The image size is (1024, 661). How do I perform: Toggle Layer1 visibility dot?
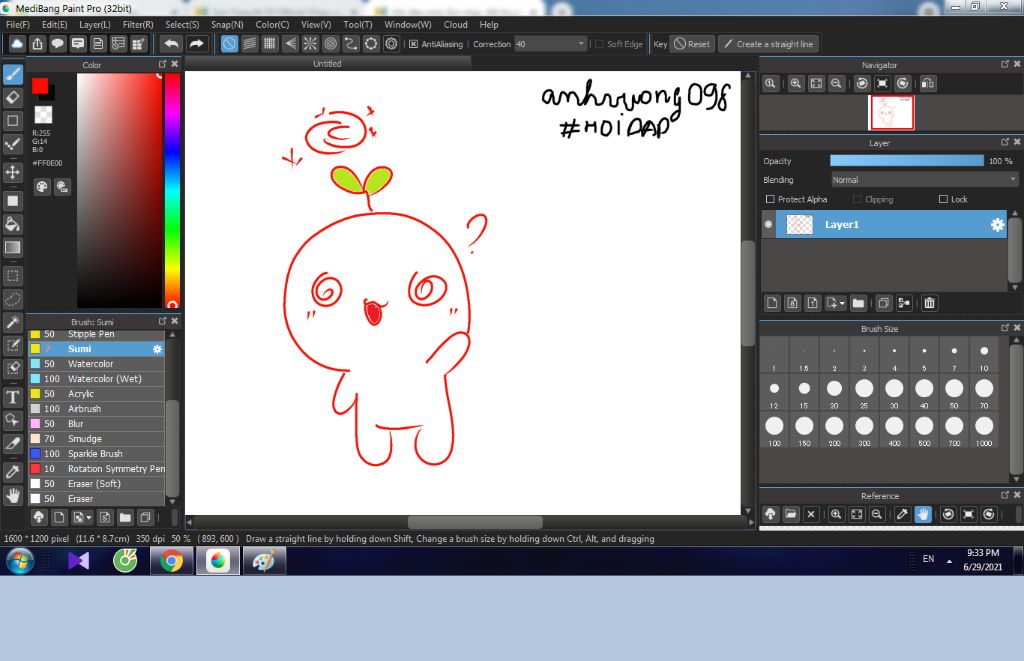769,225
